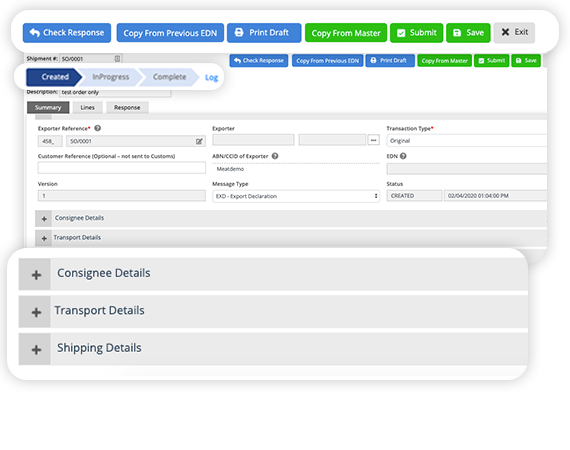Click small Submit button in form toolbar
Screen dimensions: 570x450
coord(491,61)
